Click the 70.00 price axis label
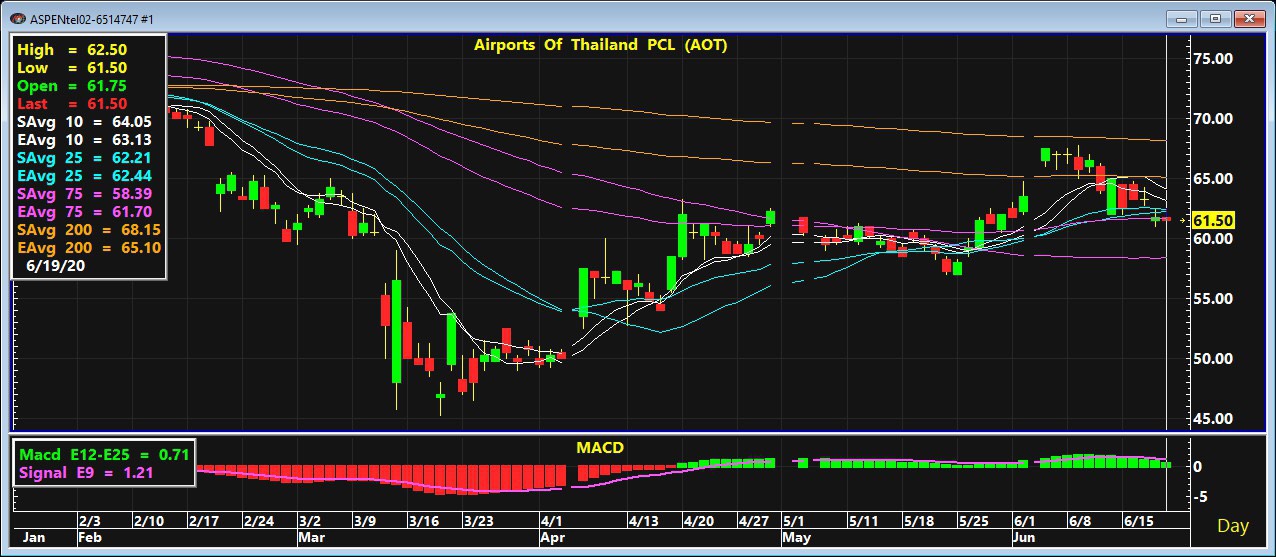The image size is (1276, 557). [1212, 119]
